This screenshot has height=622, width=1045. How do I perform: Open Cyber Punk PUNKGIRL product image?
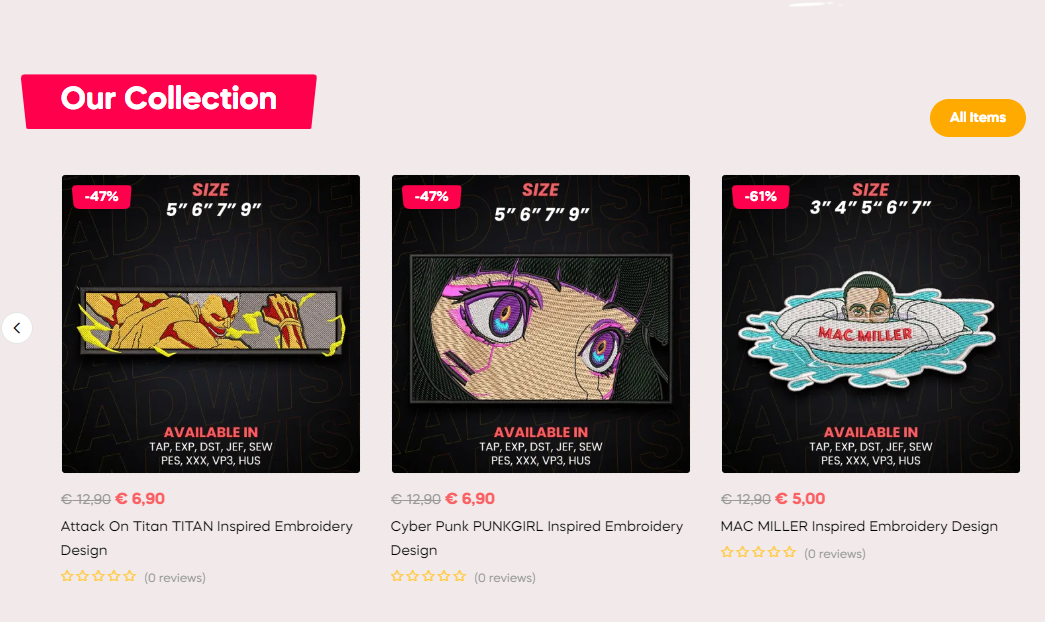[540, 324]
